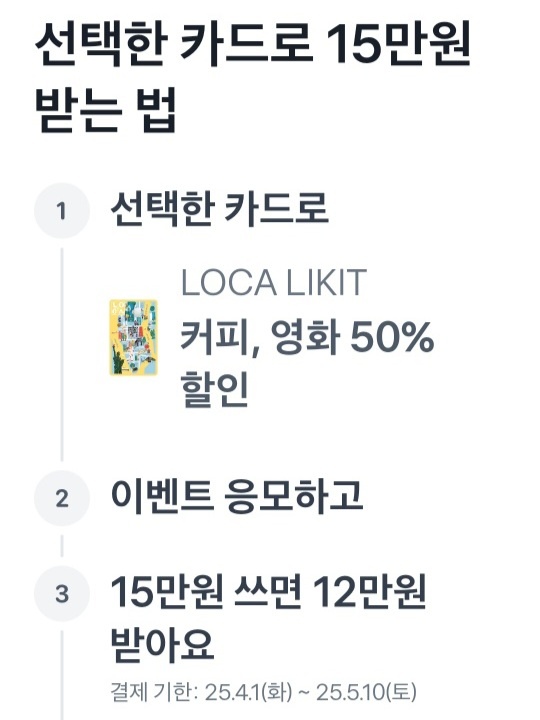
Task: Open the LOCA LIKIT card image
Action: 134,338
